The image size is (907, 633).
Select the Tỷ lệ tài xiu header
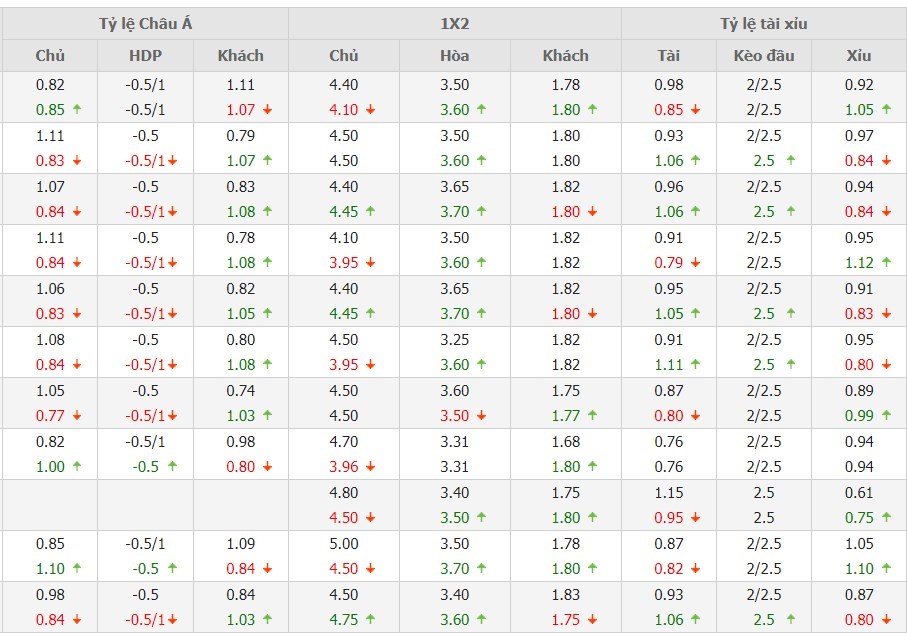[x=763, y=24]
